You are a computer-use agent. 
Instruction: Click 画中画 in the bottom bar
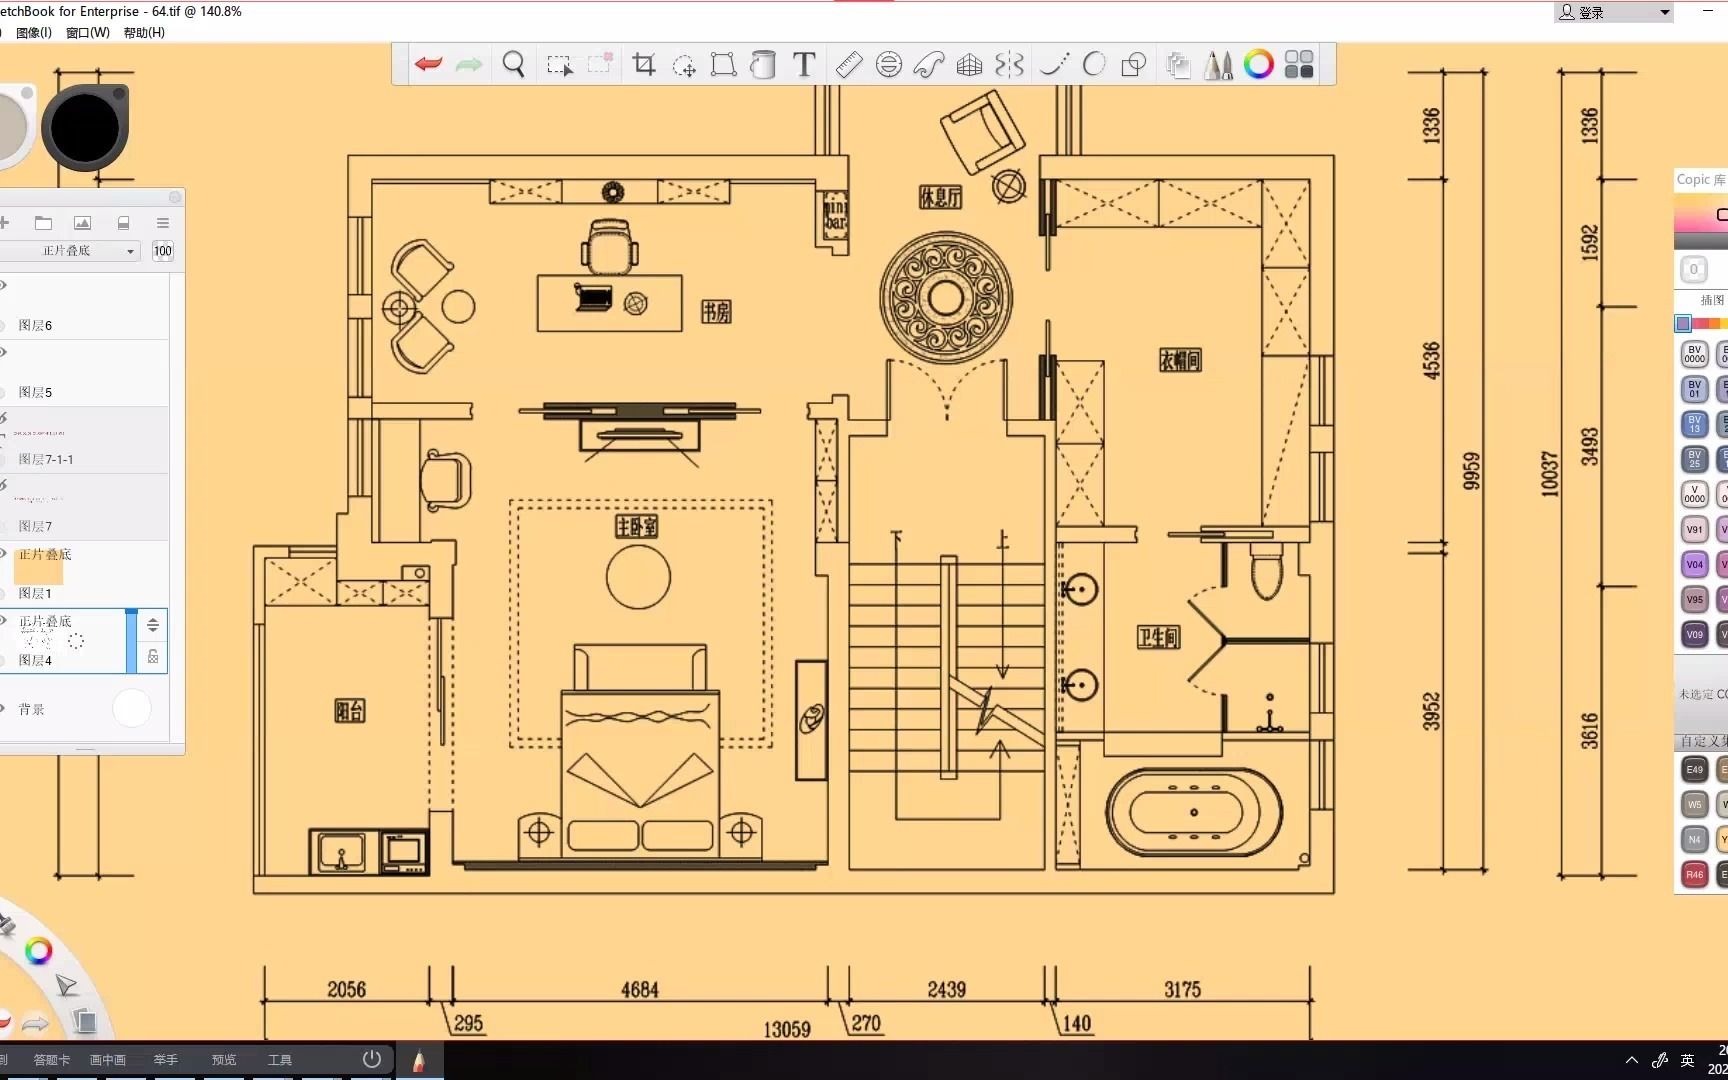click(108, 1060)
